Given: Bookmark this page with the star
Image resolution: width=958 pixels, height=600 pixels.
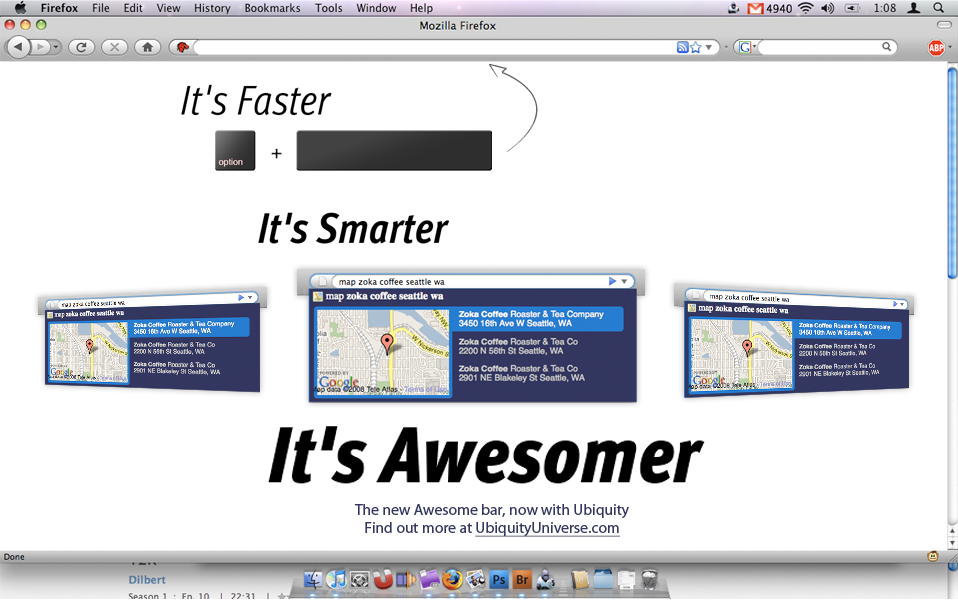Looking at the screenshot, I should pos(695,47).
